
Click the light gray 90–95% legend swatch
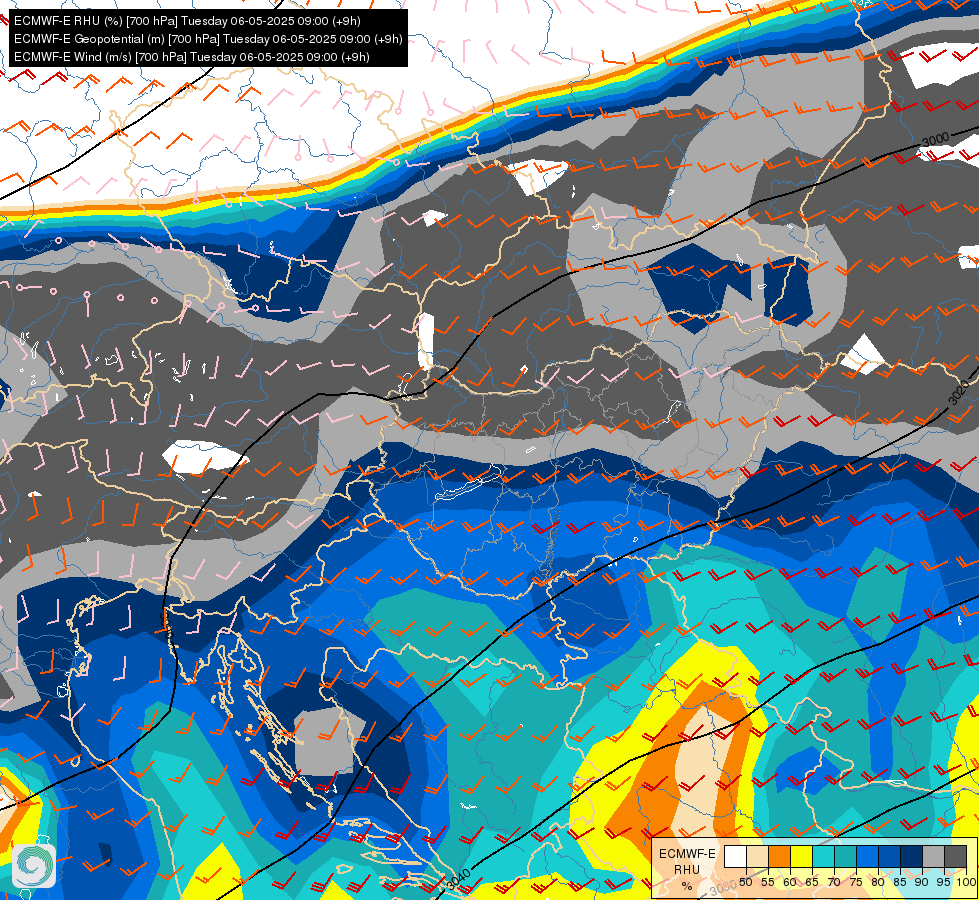(933, 856)
